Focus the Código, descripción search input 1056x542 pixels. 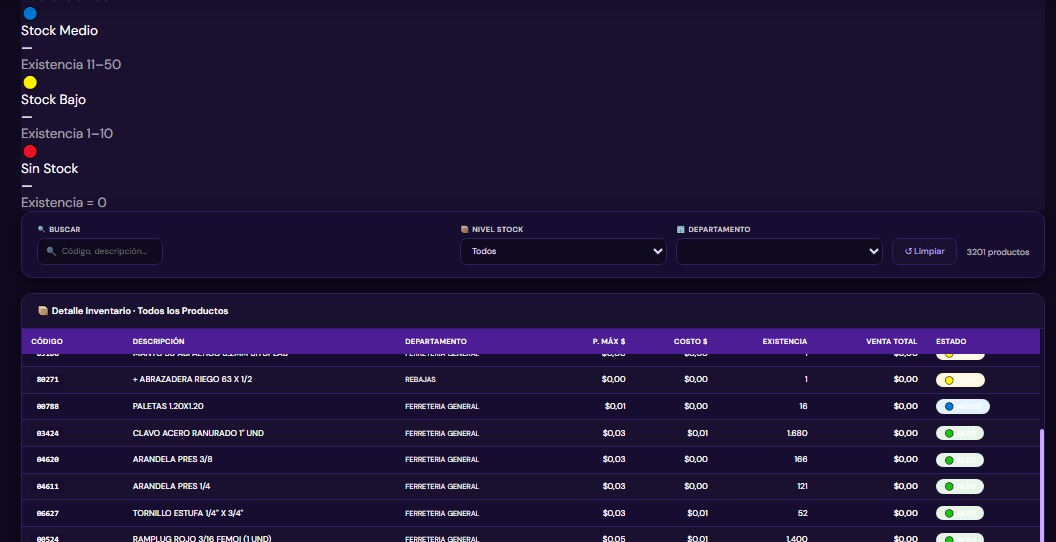100,251
